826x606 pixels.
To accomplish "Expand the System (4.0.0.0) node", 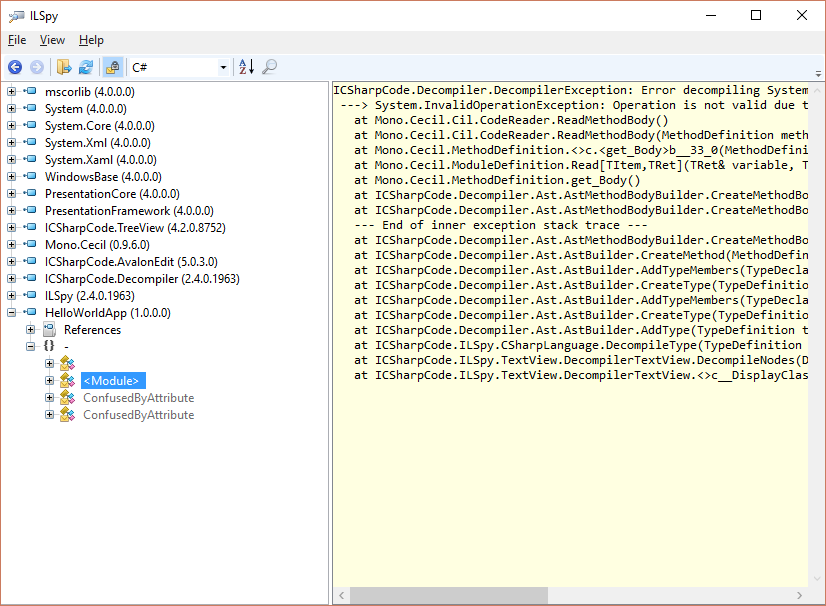I will coord(12,109).
